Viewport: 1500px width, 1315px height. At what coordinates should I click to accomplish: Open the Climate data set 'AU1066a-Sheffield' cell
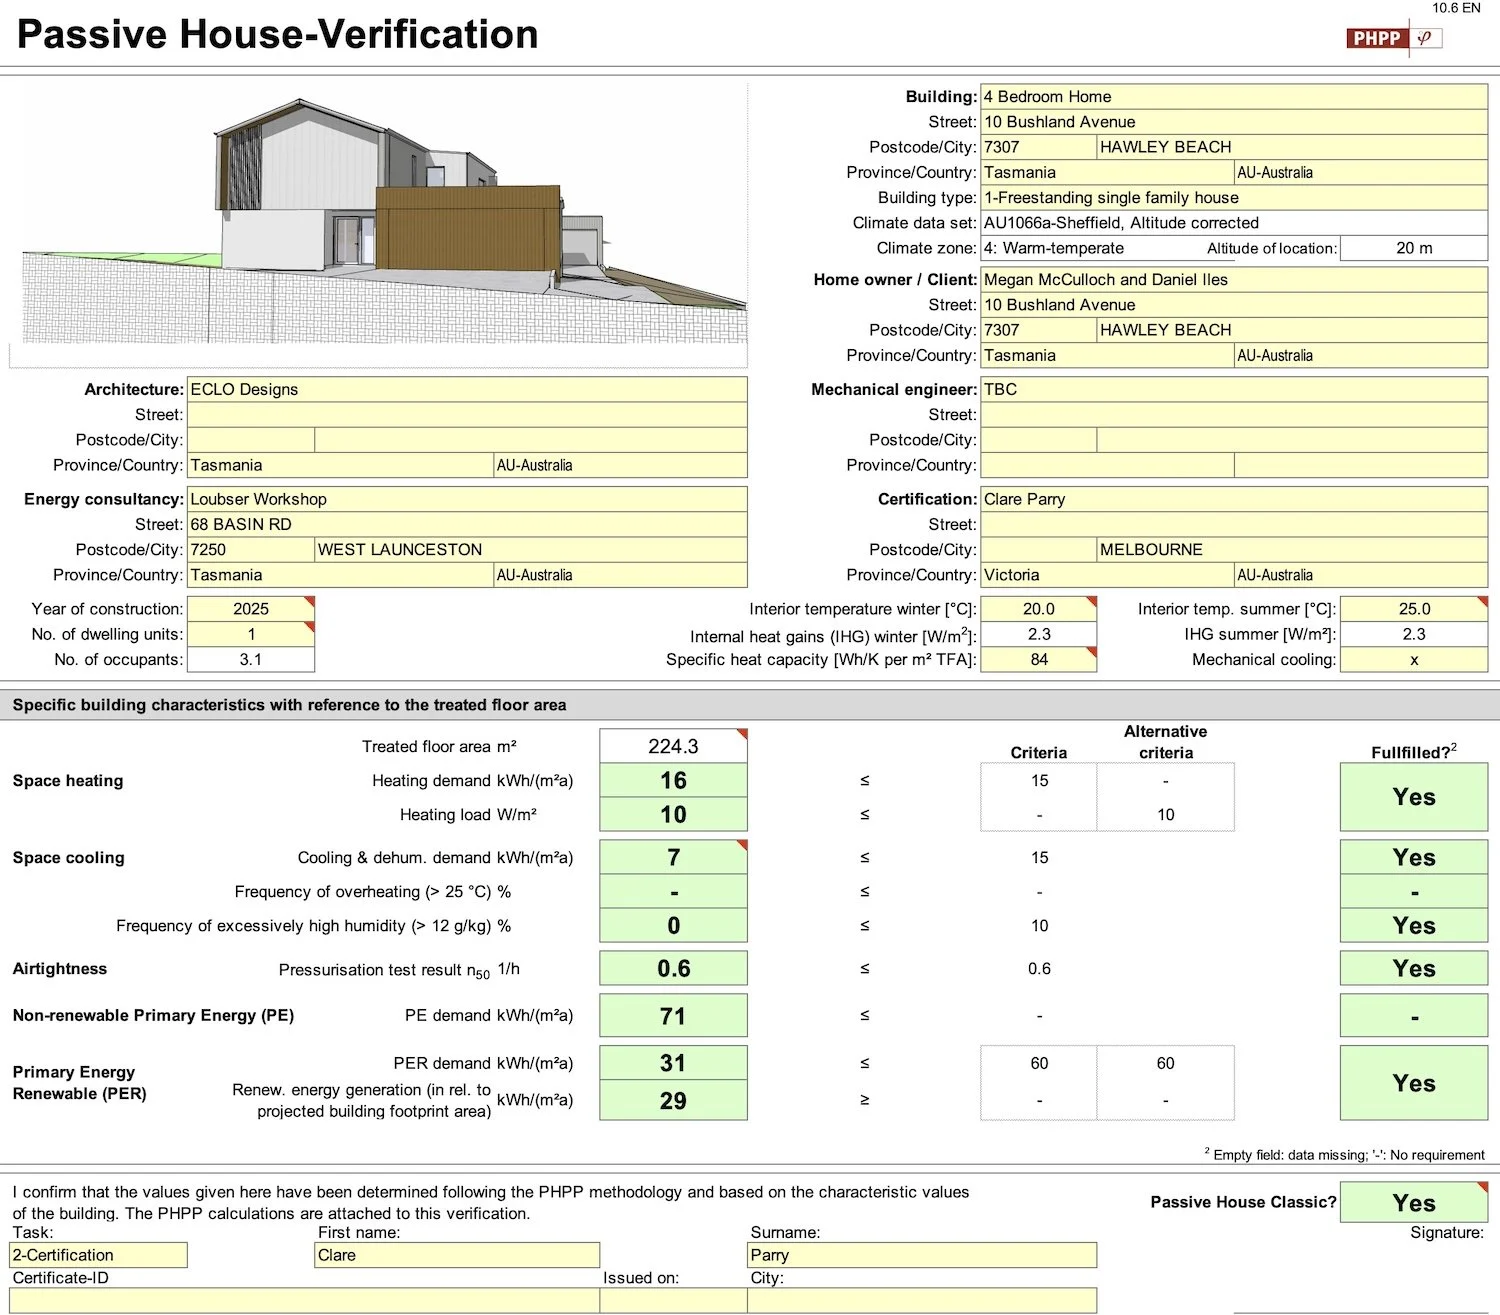[1234, 223]
